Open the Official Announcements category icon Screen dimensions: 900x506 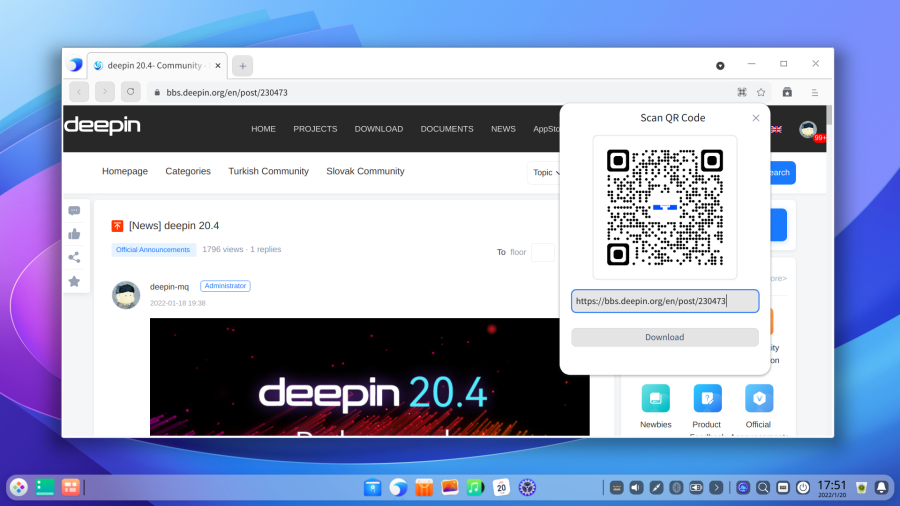(x=759, y=398)
